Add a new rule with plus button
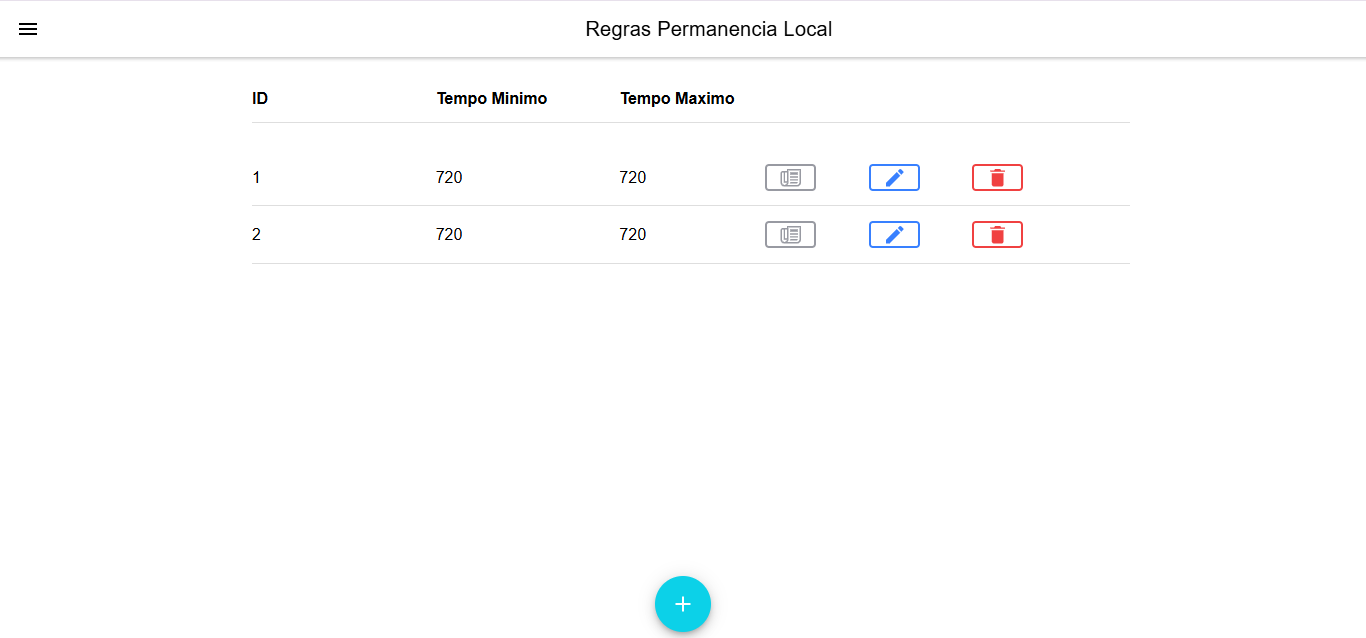Image resolution: width=1366 pixels, height=638 pixels. (683, 604)
